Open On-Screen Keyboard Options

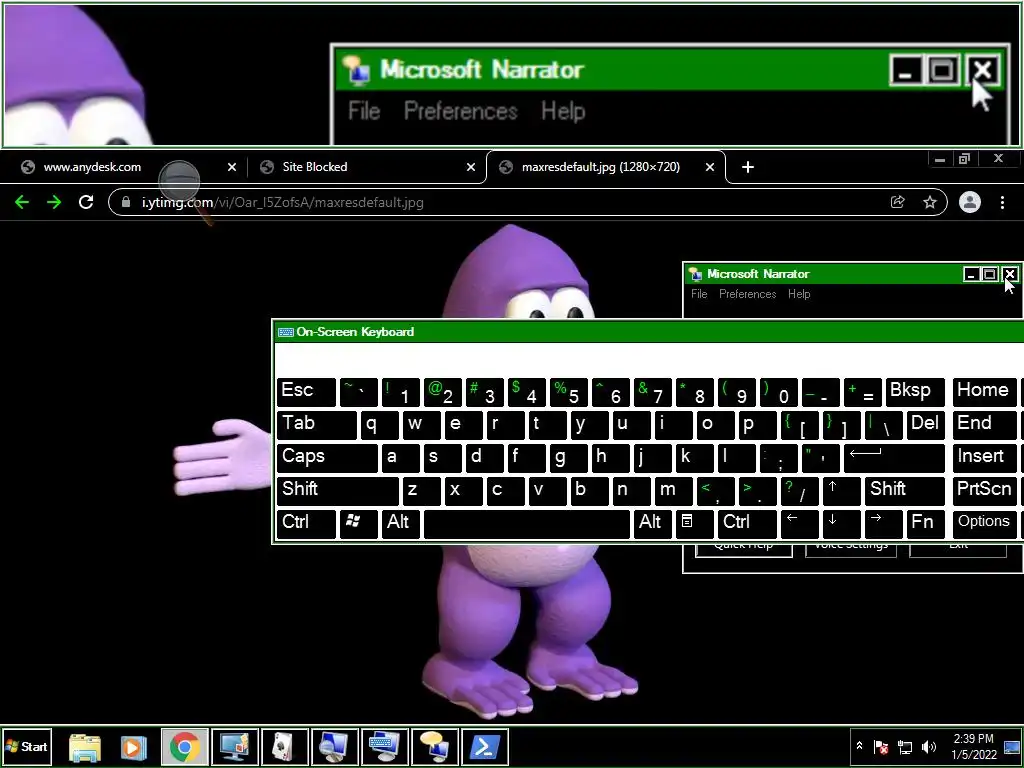pos(984,524)
